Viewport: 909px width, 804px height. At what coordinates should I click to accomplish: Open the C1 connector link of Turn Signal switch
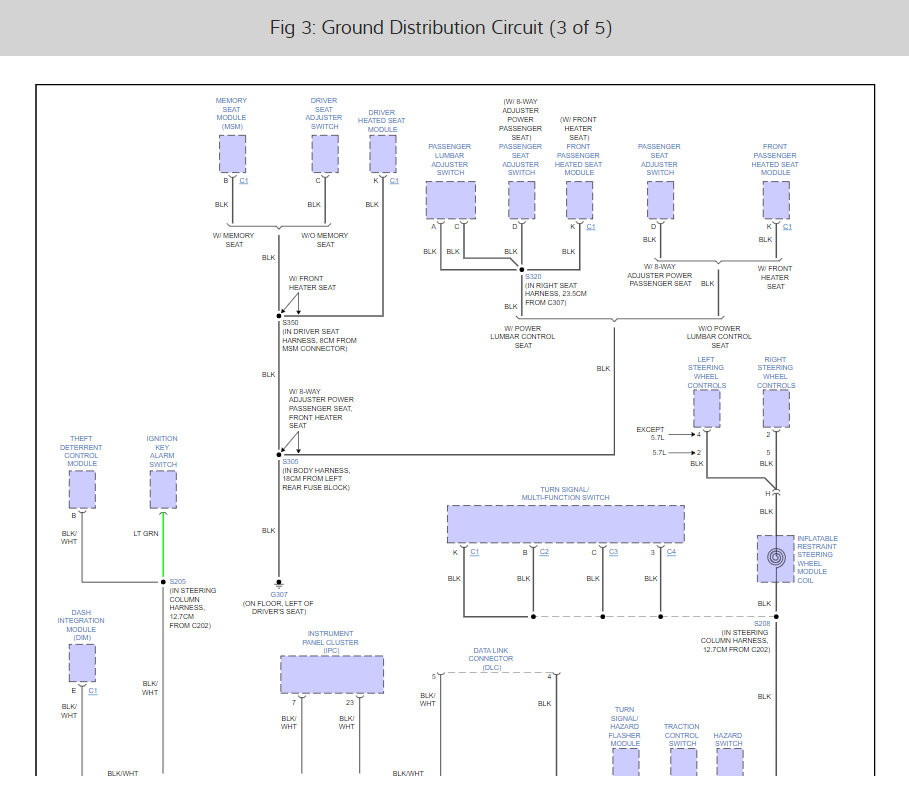coord(475,552)
